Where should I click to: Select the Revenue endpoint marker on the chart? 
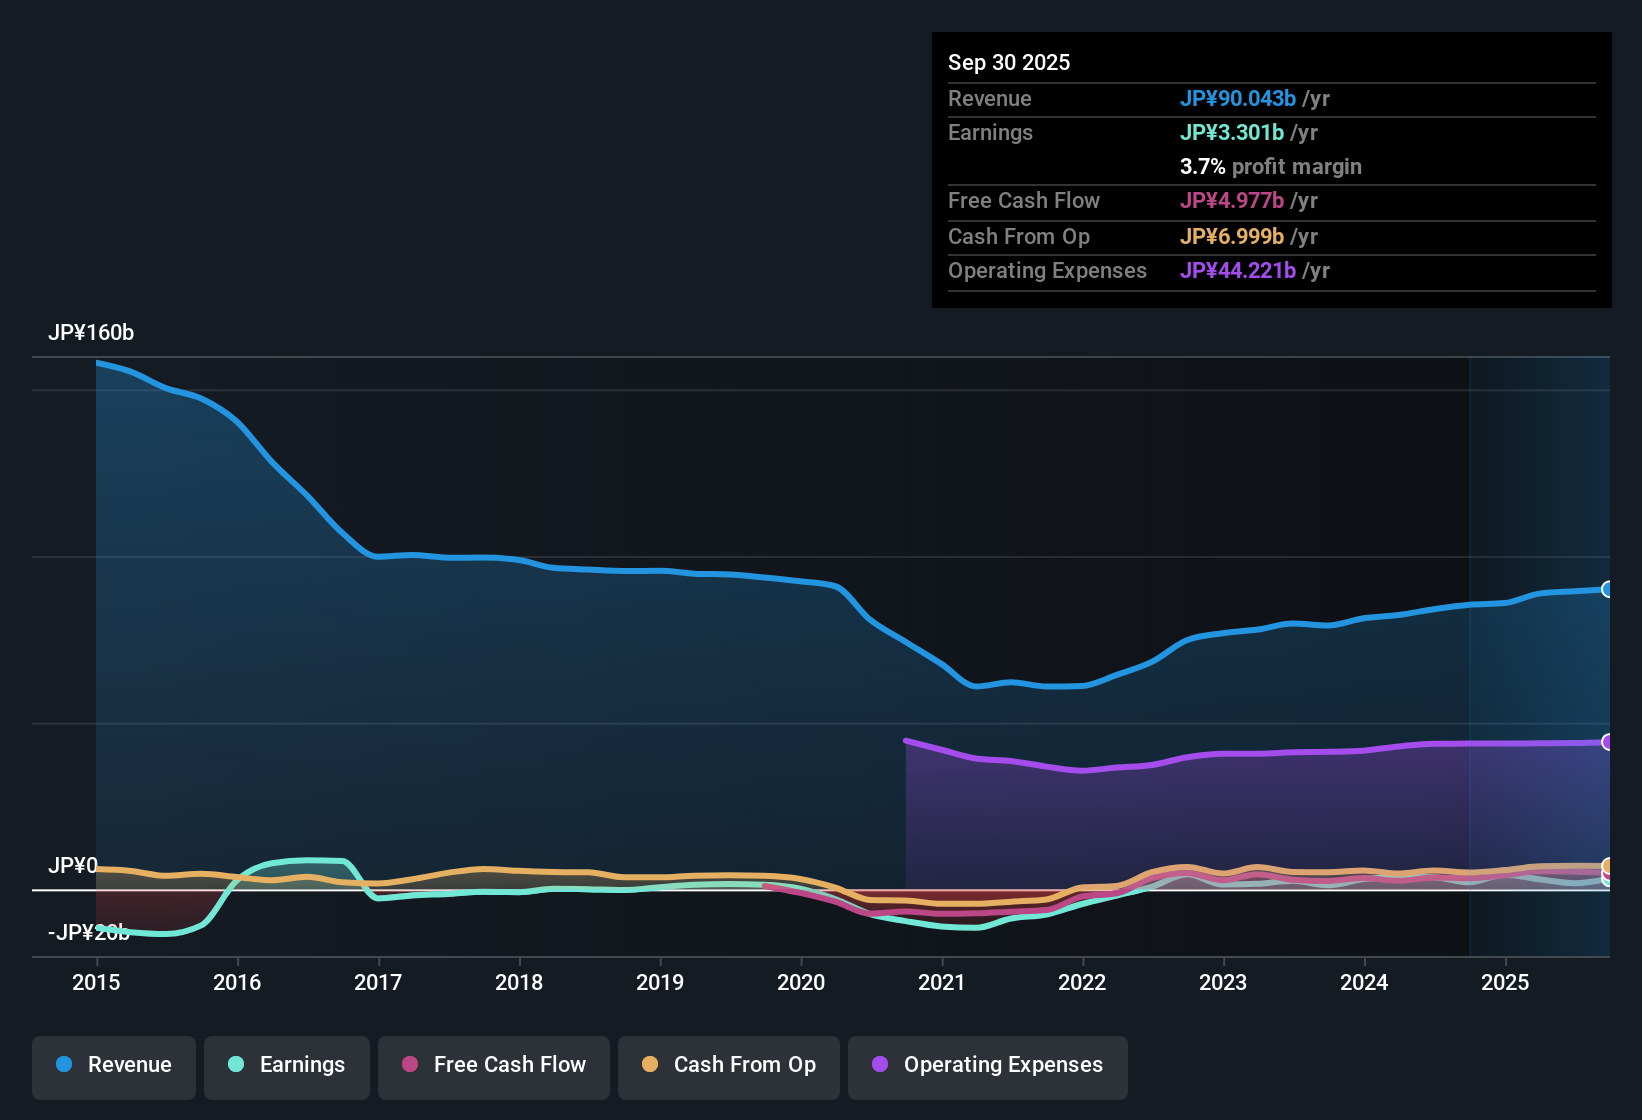click(1608, 588)
